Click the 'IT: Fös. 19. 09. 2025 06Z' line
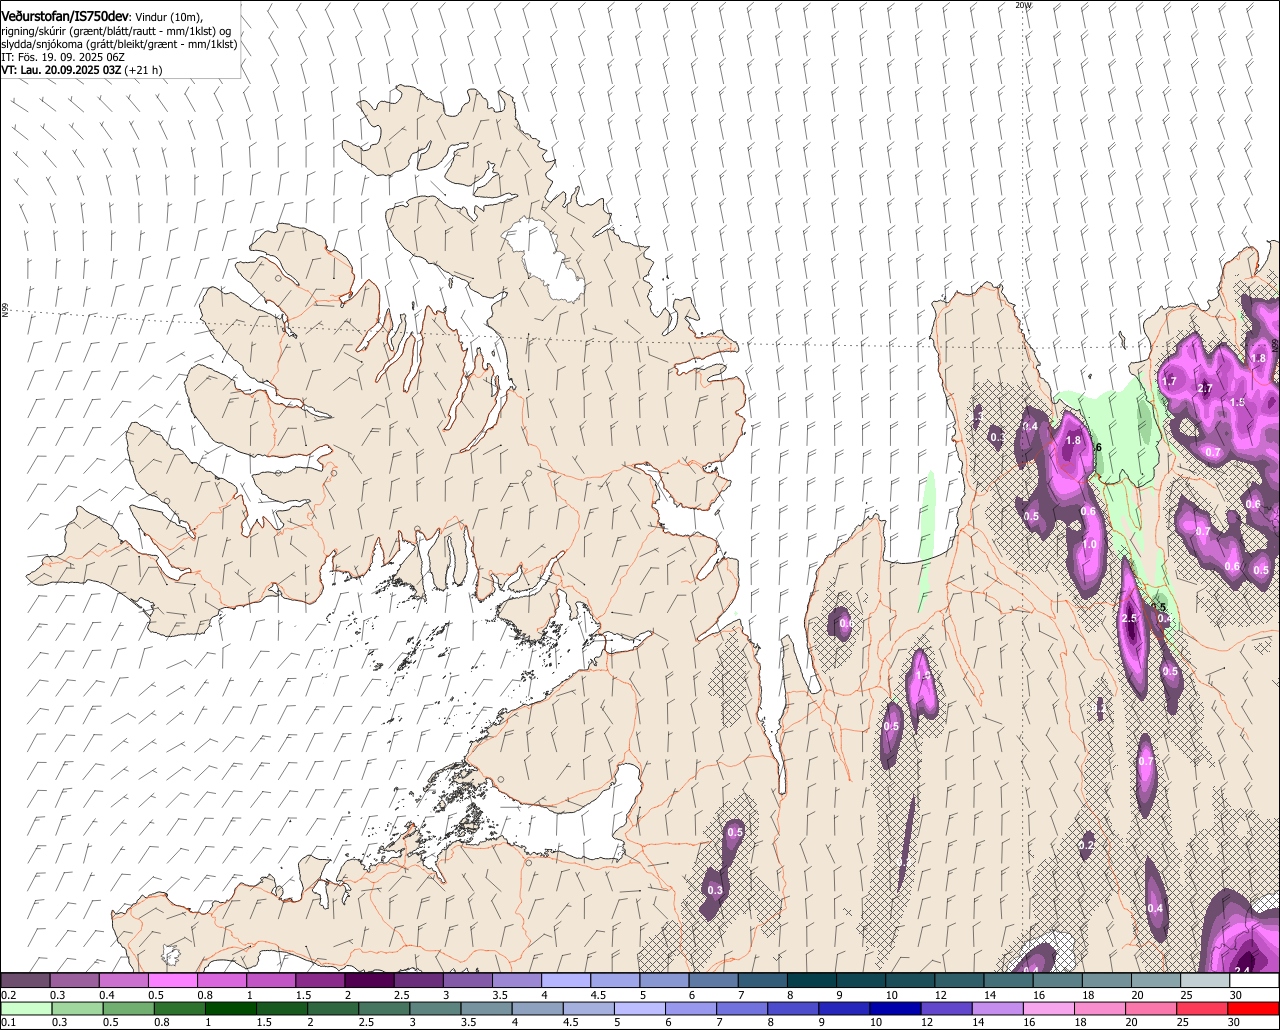The width and height of the screenshot is (1280, 1030). pos(63,57)
